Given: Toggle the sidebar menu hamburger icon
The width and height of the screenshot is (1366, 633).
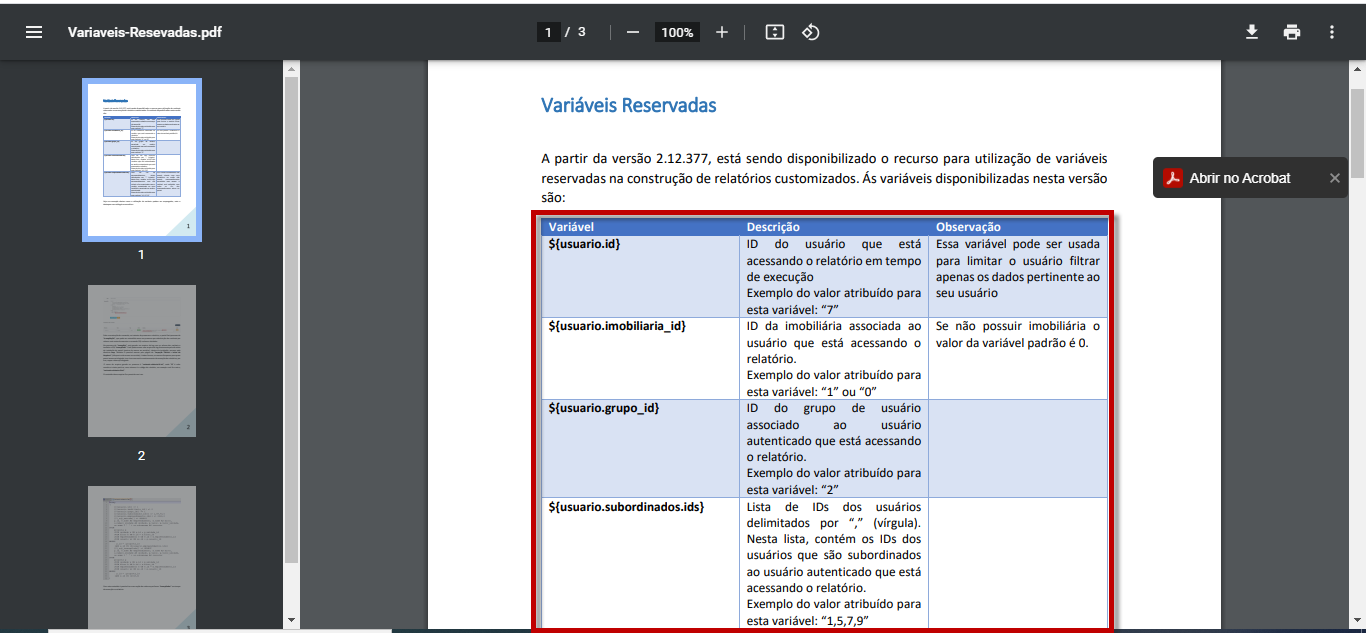Looking at the screenshot, I should [34, 32].
